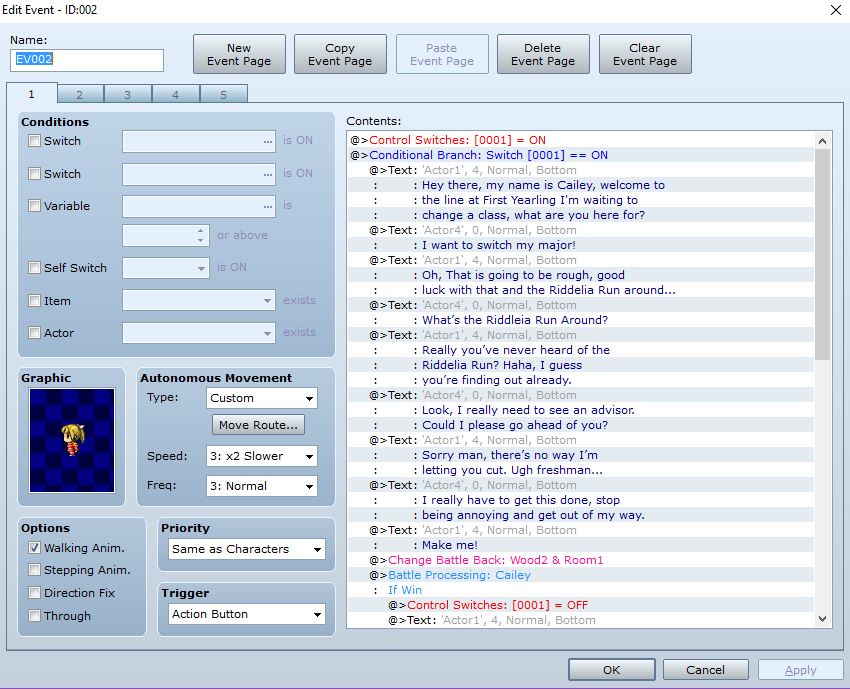Click Delete Event Page button
Viewport: 850px width, 689px height.
[x=543, y=54]
